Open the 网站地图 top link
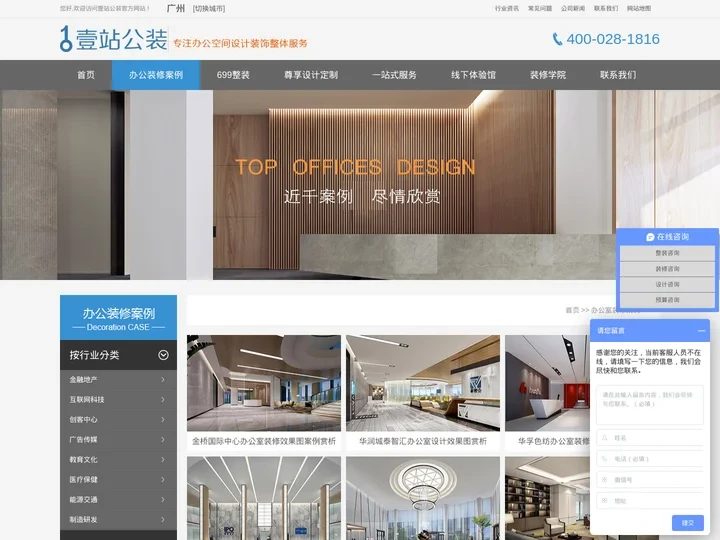The image size is (720, 540). (x=639, y=8)
